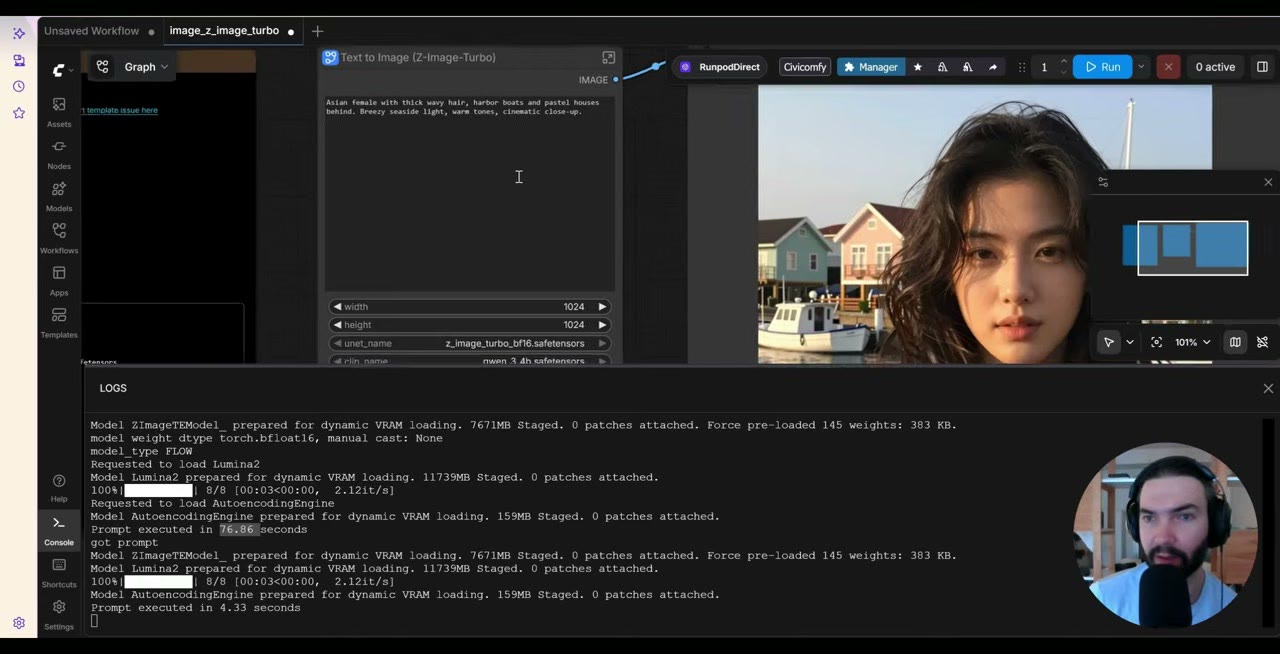
Task: Click the gear icon in browser sidebar
Action: [19, 623]
